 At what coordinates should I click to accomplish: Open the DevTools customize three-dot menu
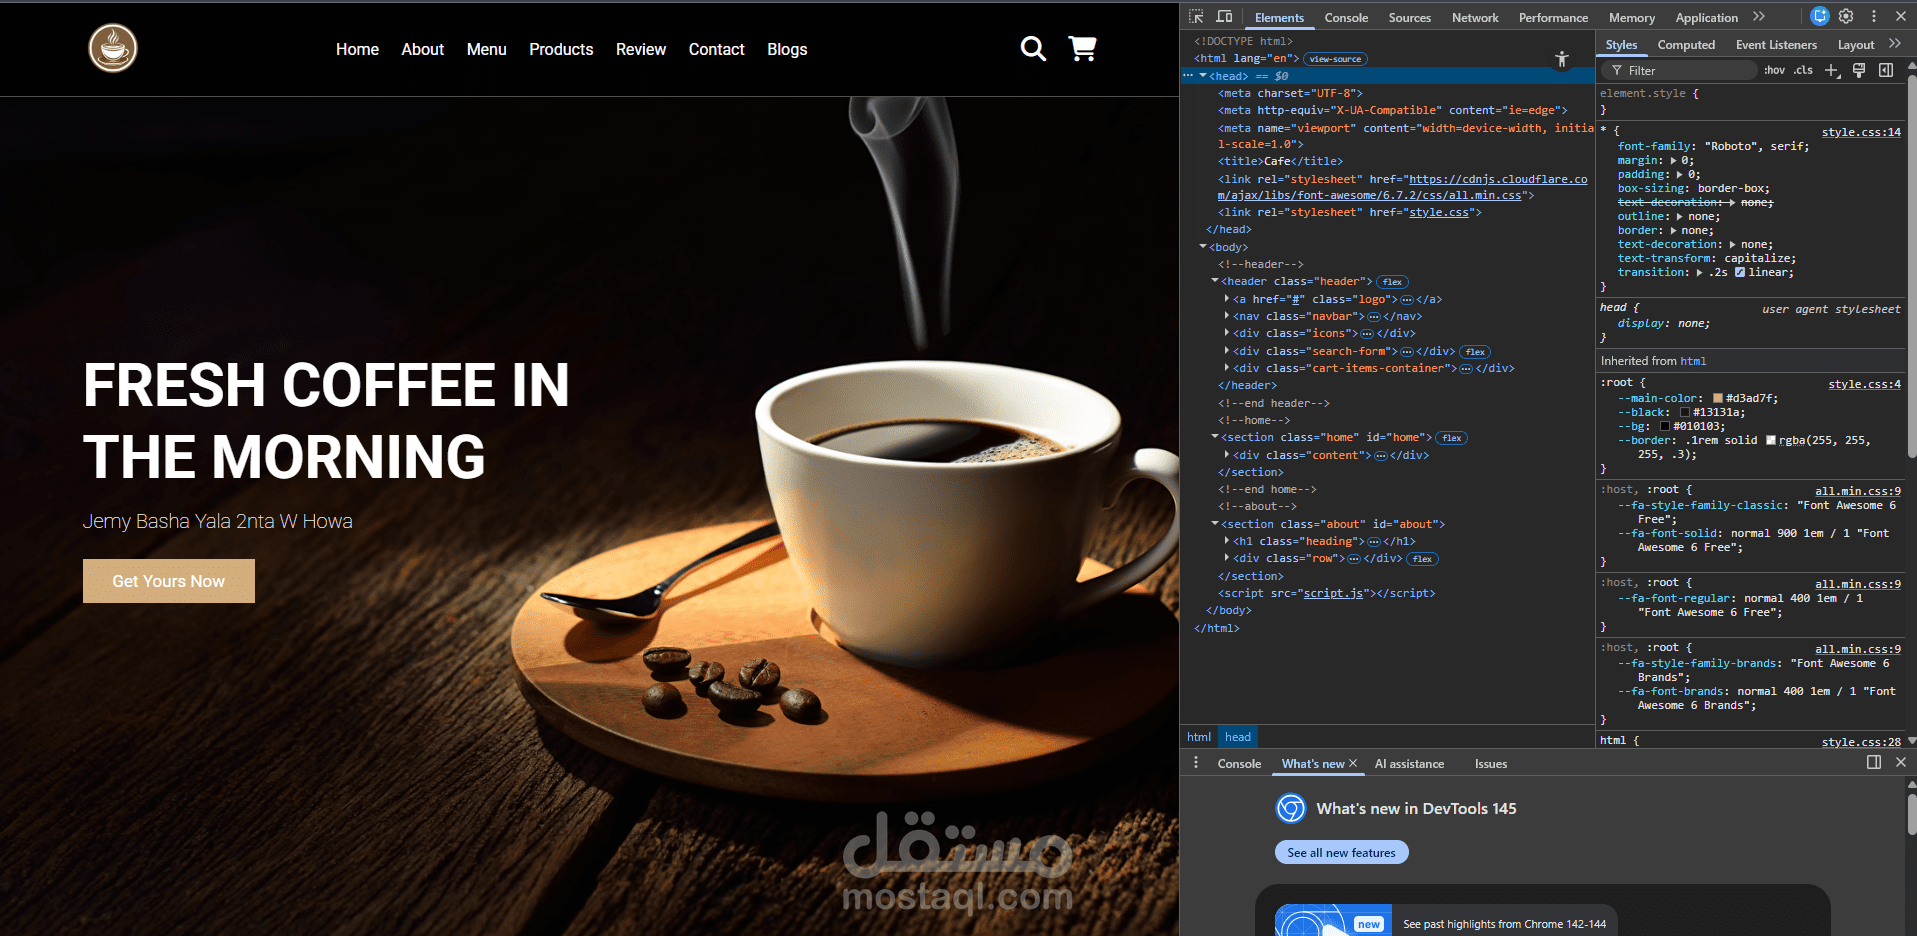coord(1874,16)
